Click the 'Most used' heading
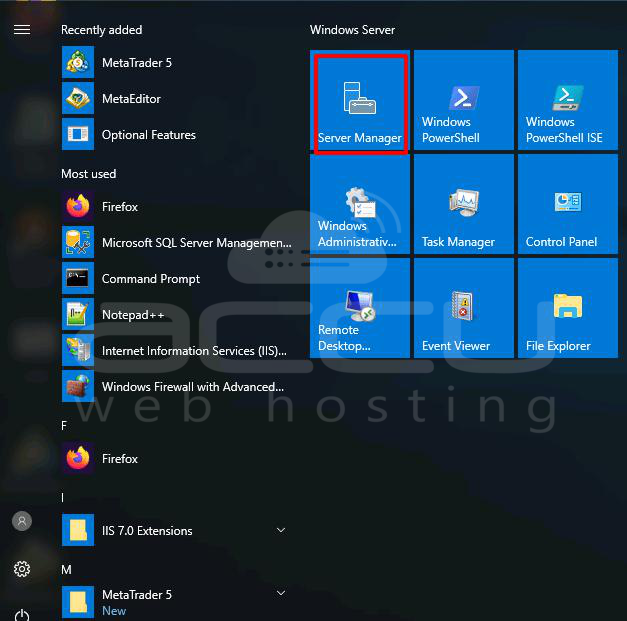627x621 pixels. [x=89, y=174]
